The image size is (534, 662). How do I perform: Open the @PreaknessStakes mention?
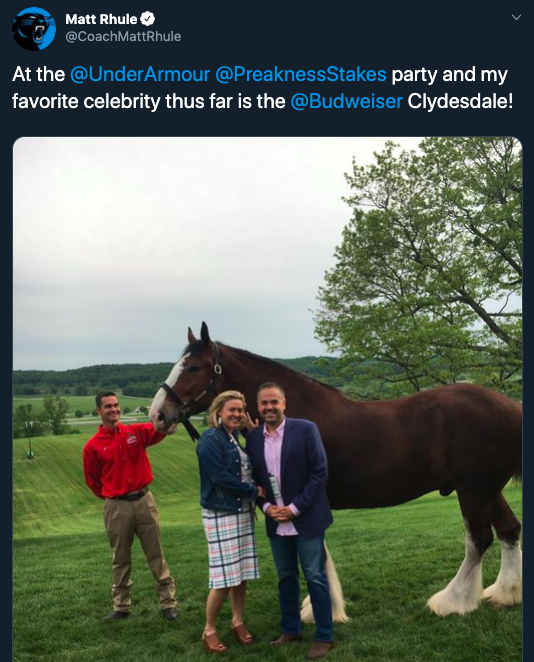click(301, 74)
